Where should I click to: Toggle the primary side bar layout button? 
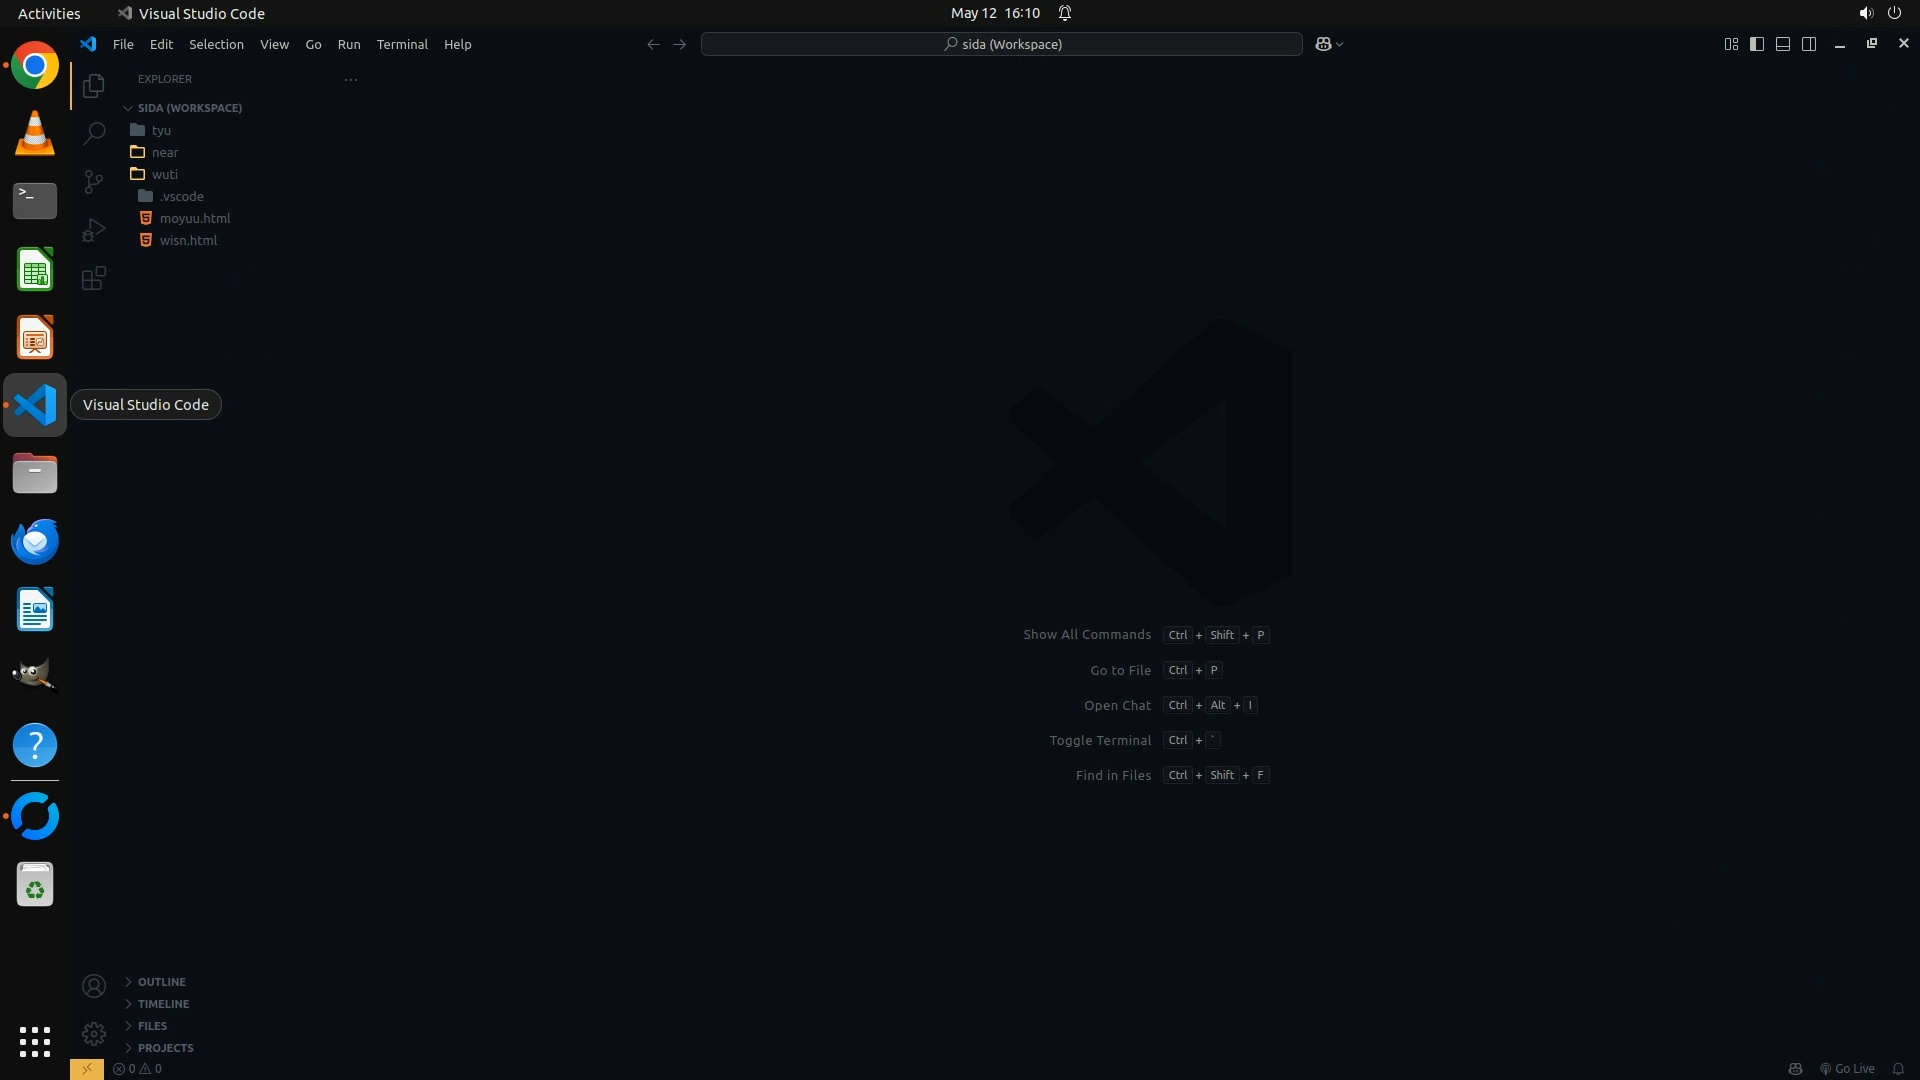click(1757, 44)
